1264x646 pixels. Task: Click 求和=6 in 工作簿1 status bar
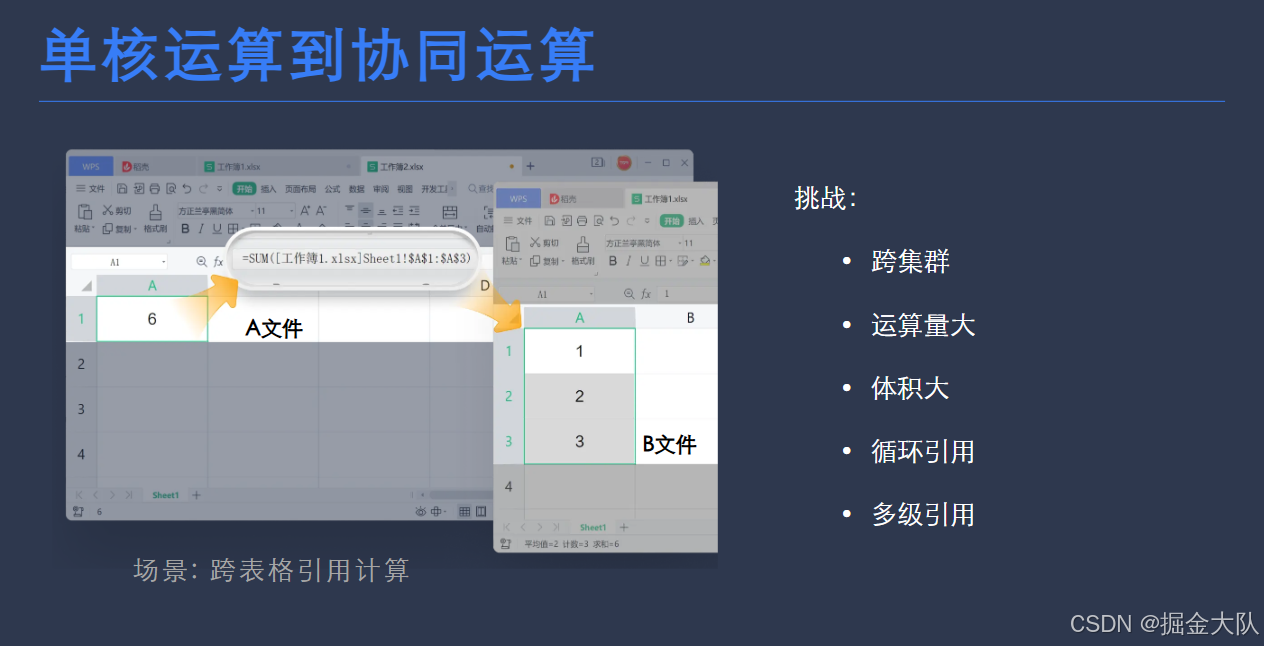[606, 544]
